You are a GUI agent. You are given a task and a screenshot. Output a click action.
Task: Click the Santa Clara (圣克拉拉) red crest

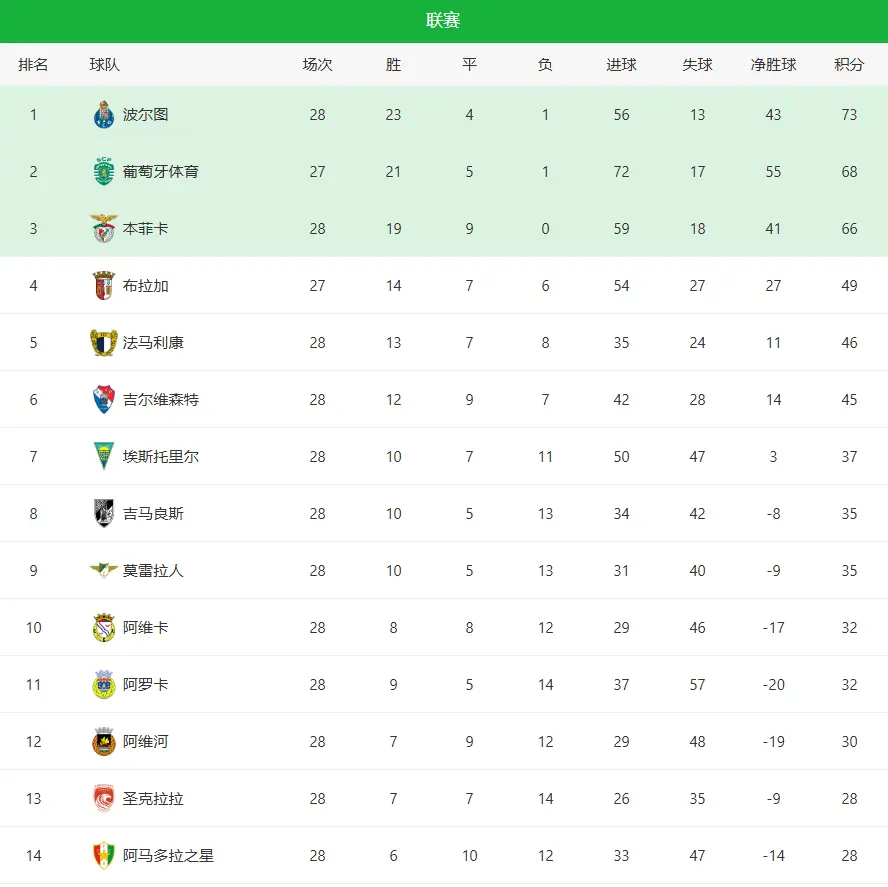[x=104, y=799]
